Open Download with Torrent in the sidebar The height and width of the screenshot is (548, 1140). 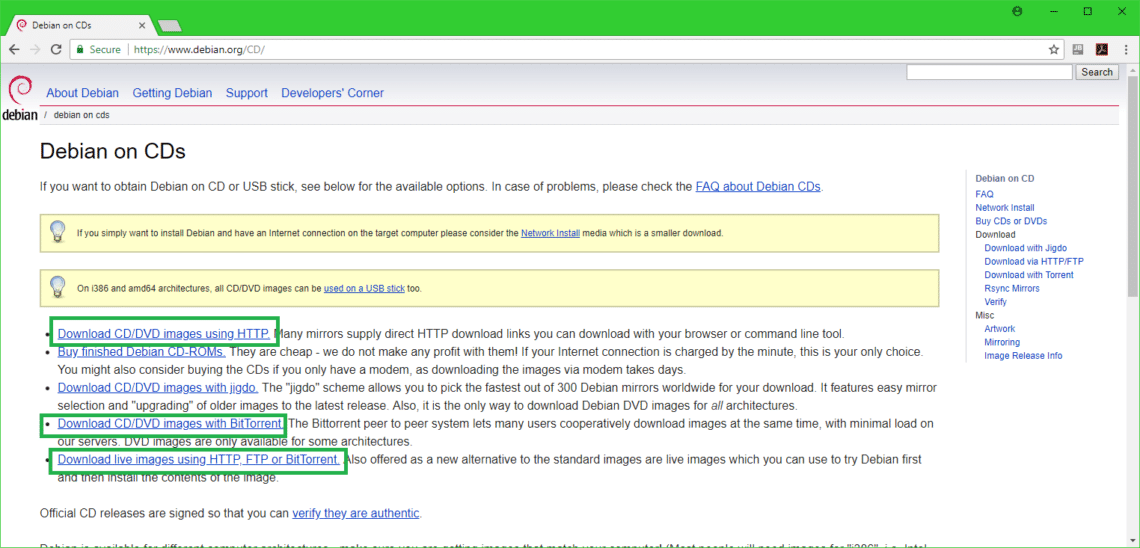point(1029,275)
